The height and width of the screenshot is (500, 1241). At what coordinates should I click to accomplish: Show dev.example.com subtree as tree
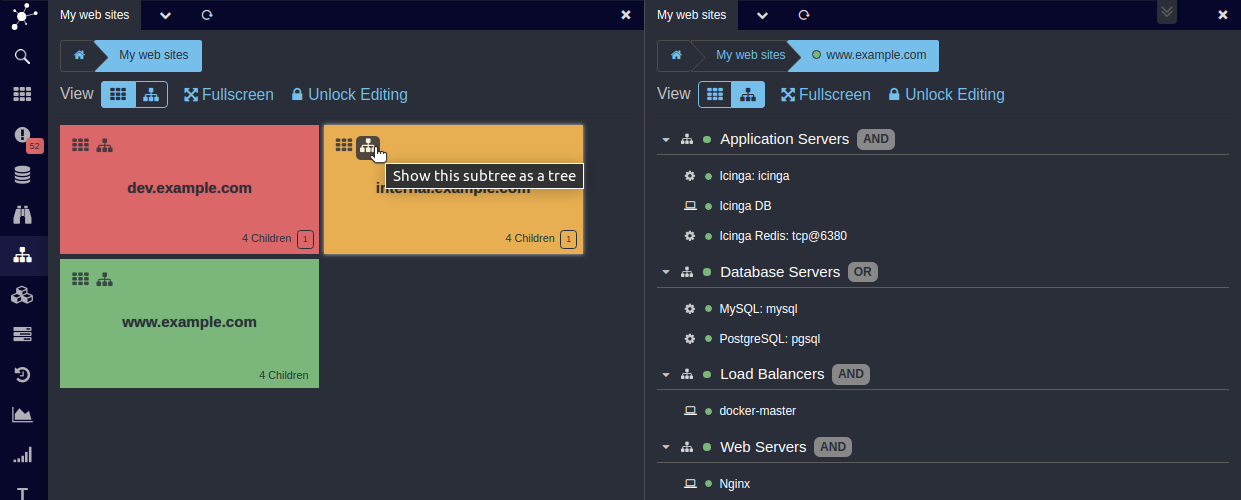point(105,145)
